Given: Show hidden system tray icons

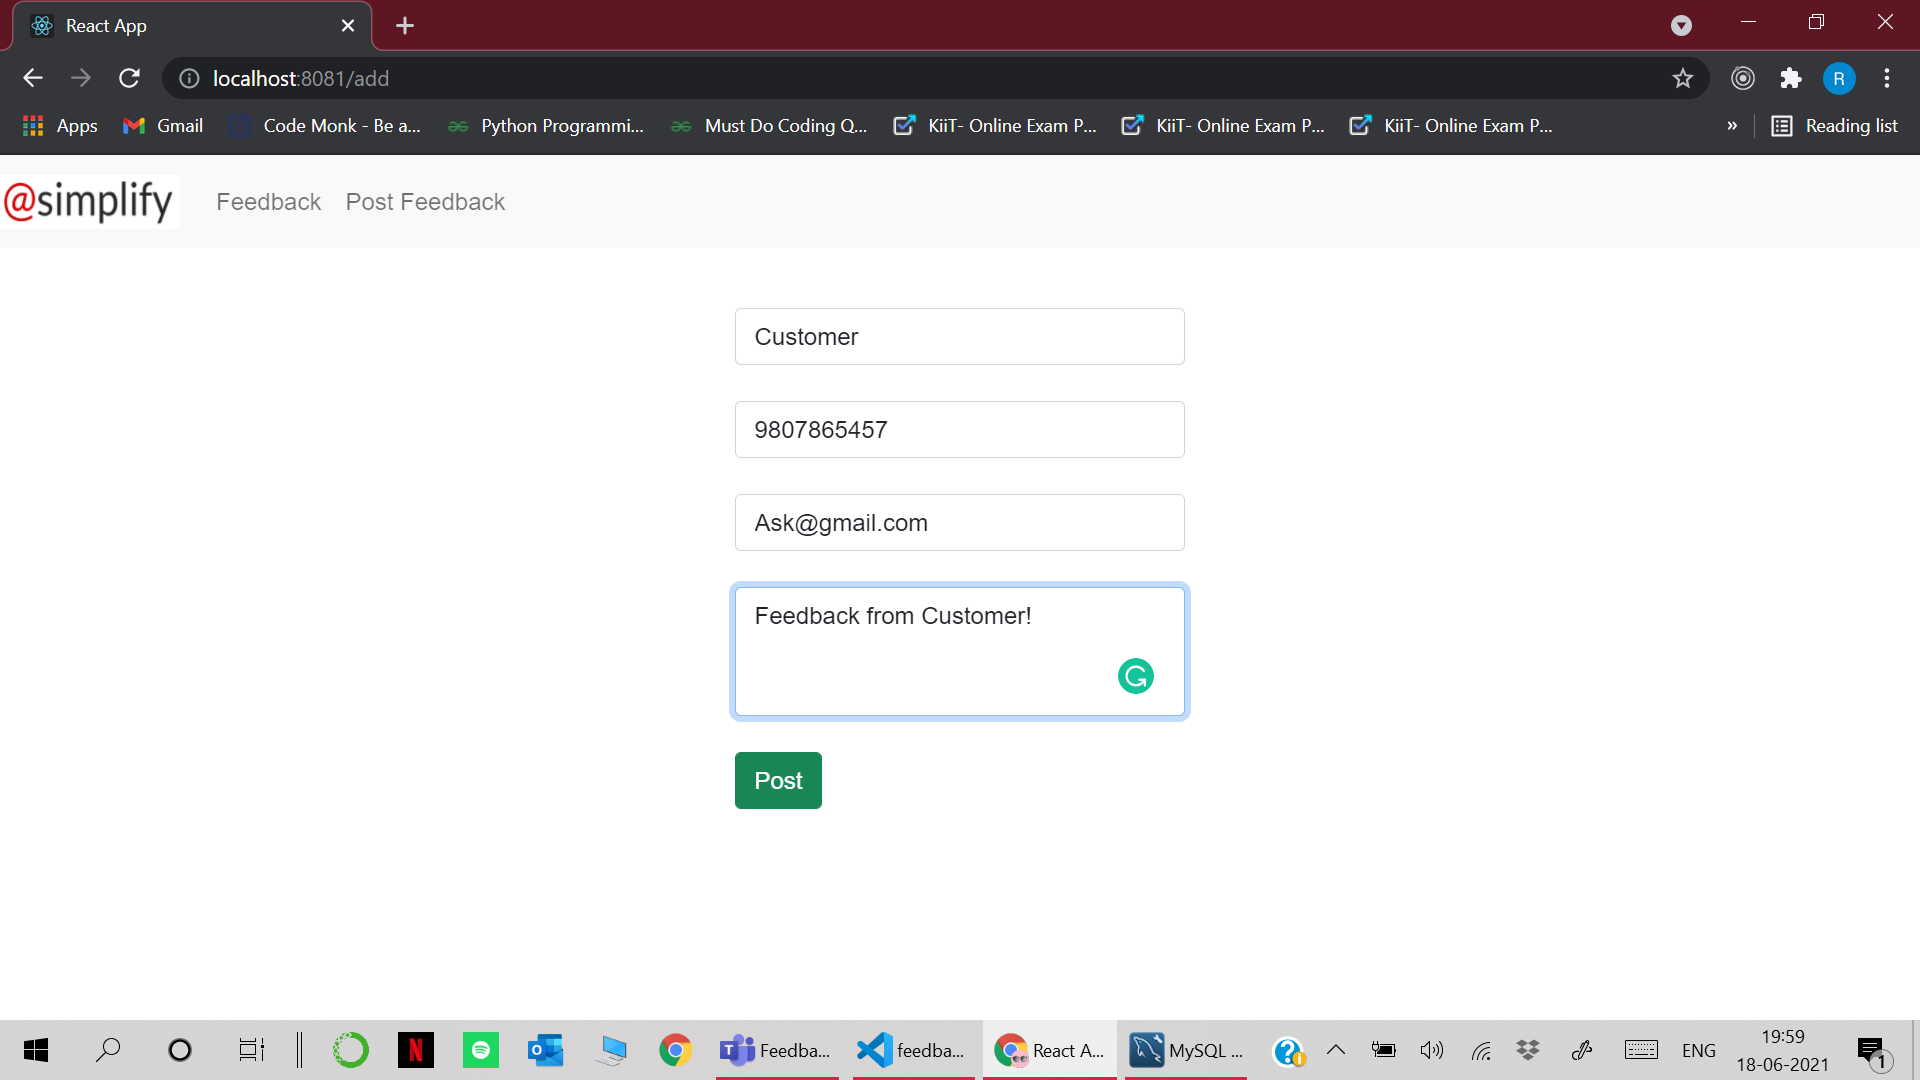Looking at the screenshot, I should pyautogui.click(x=1336, y=1050).
